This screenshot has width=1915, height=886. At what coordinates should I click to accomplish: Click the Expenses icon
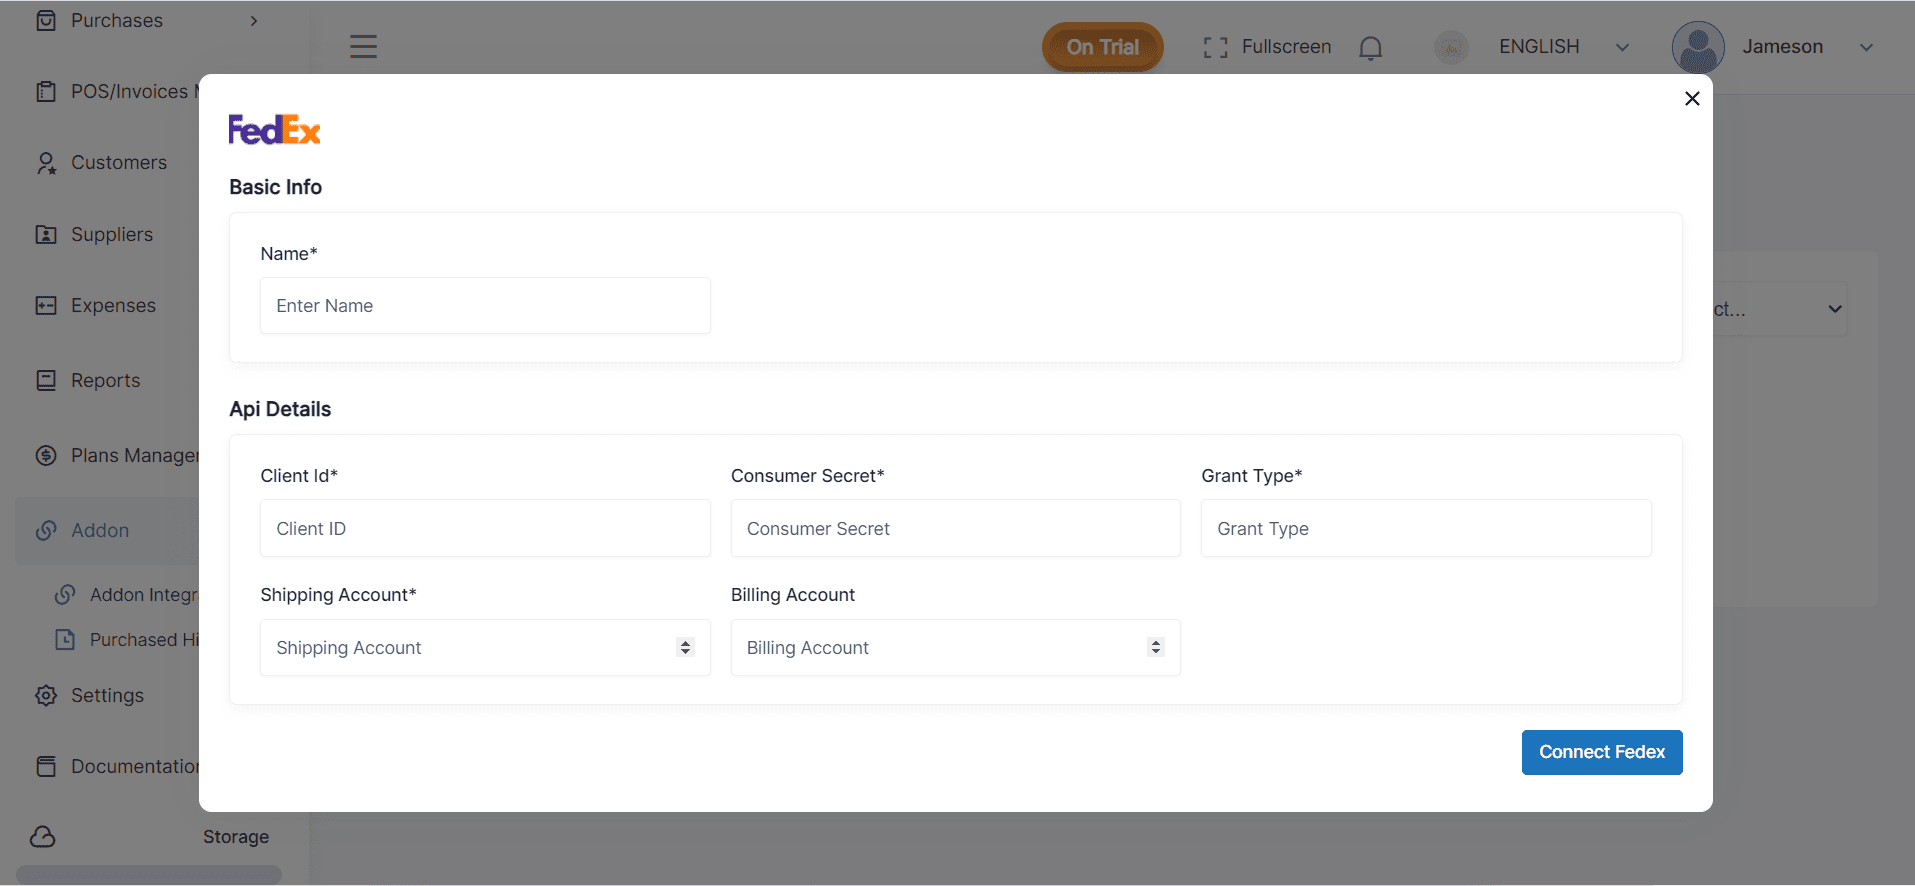click(46, 305)
